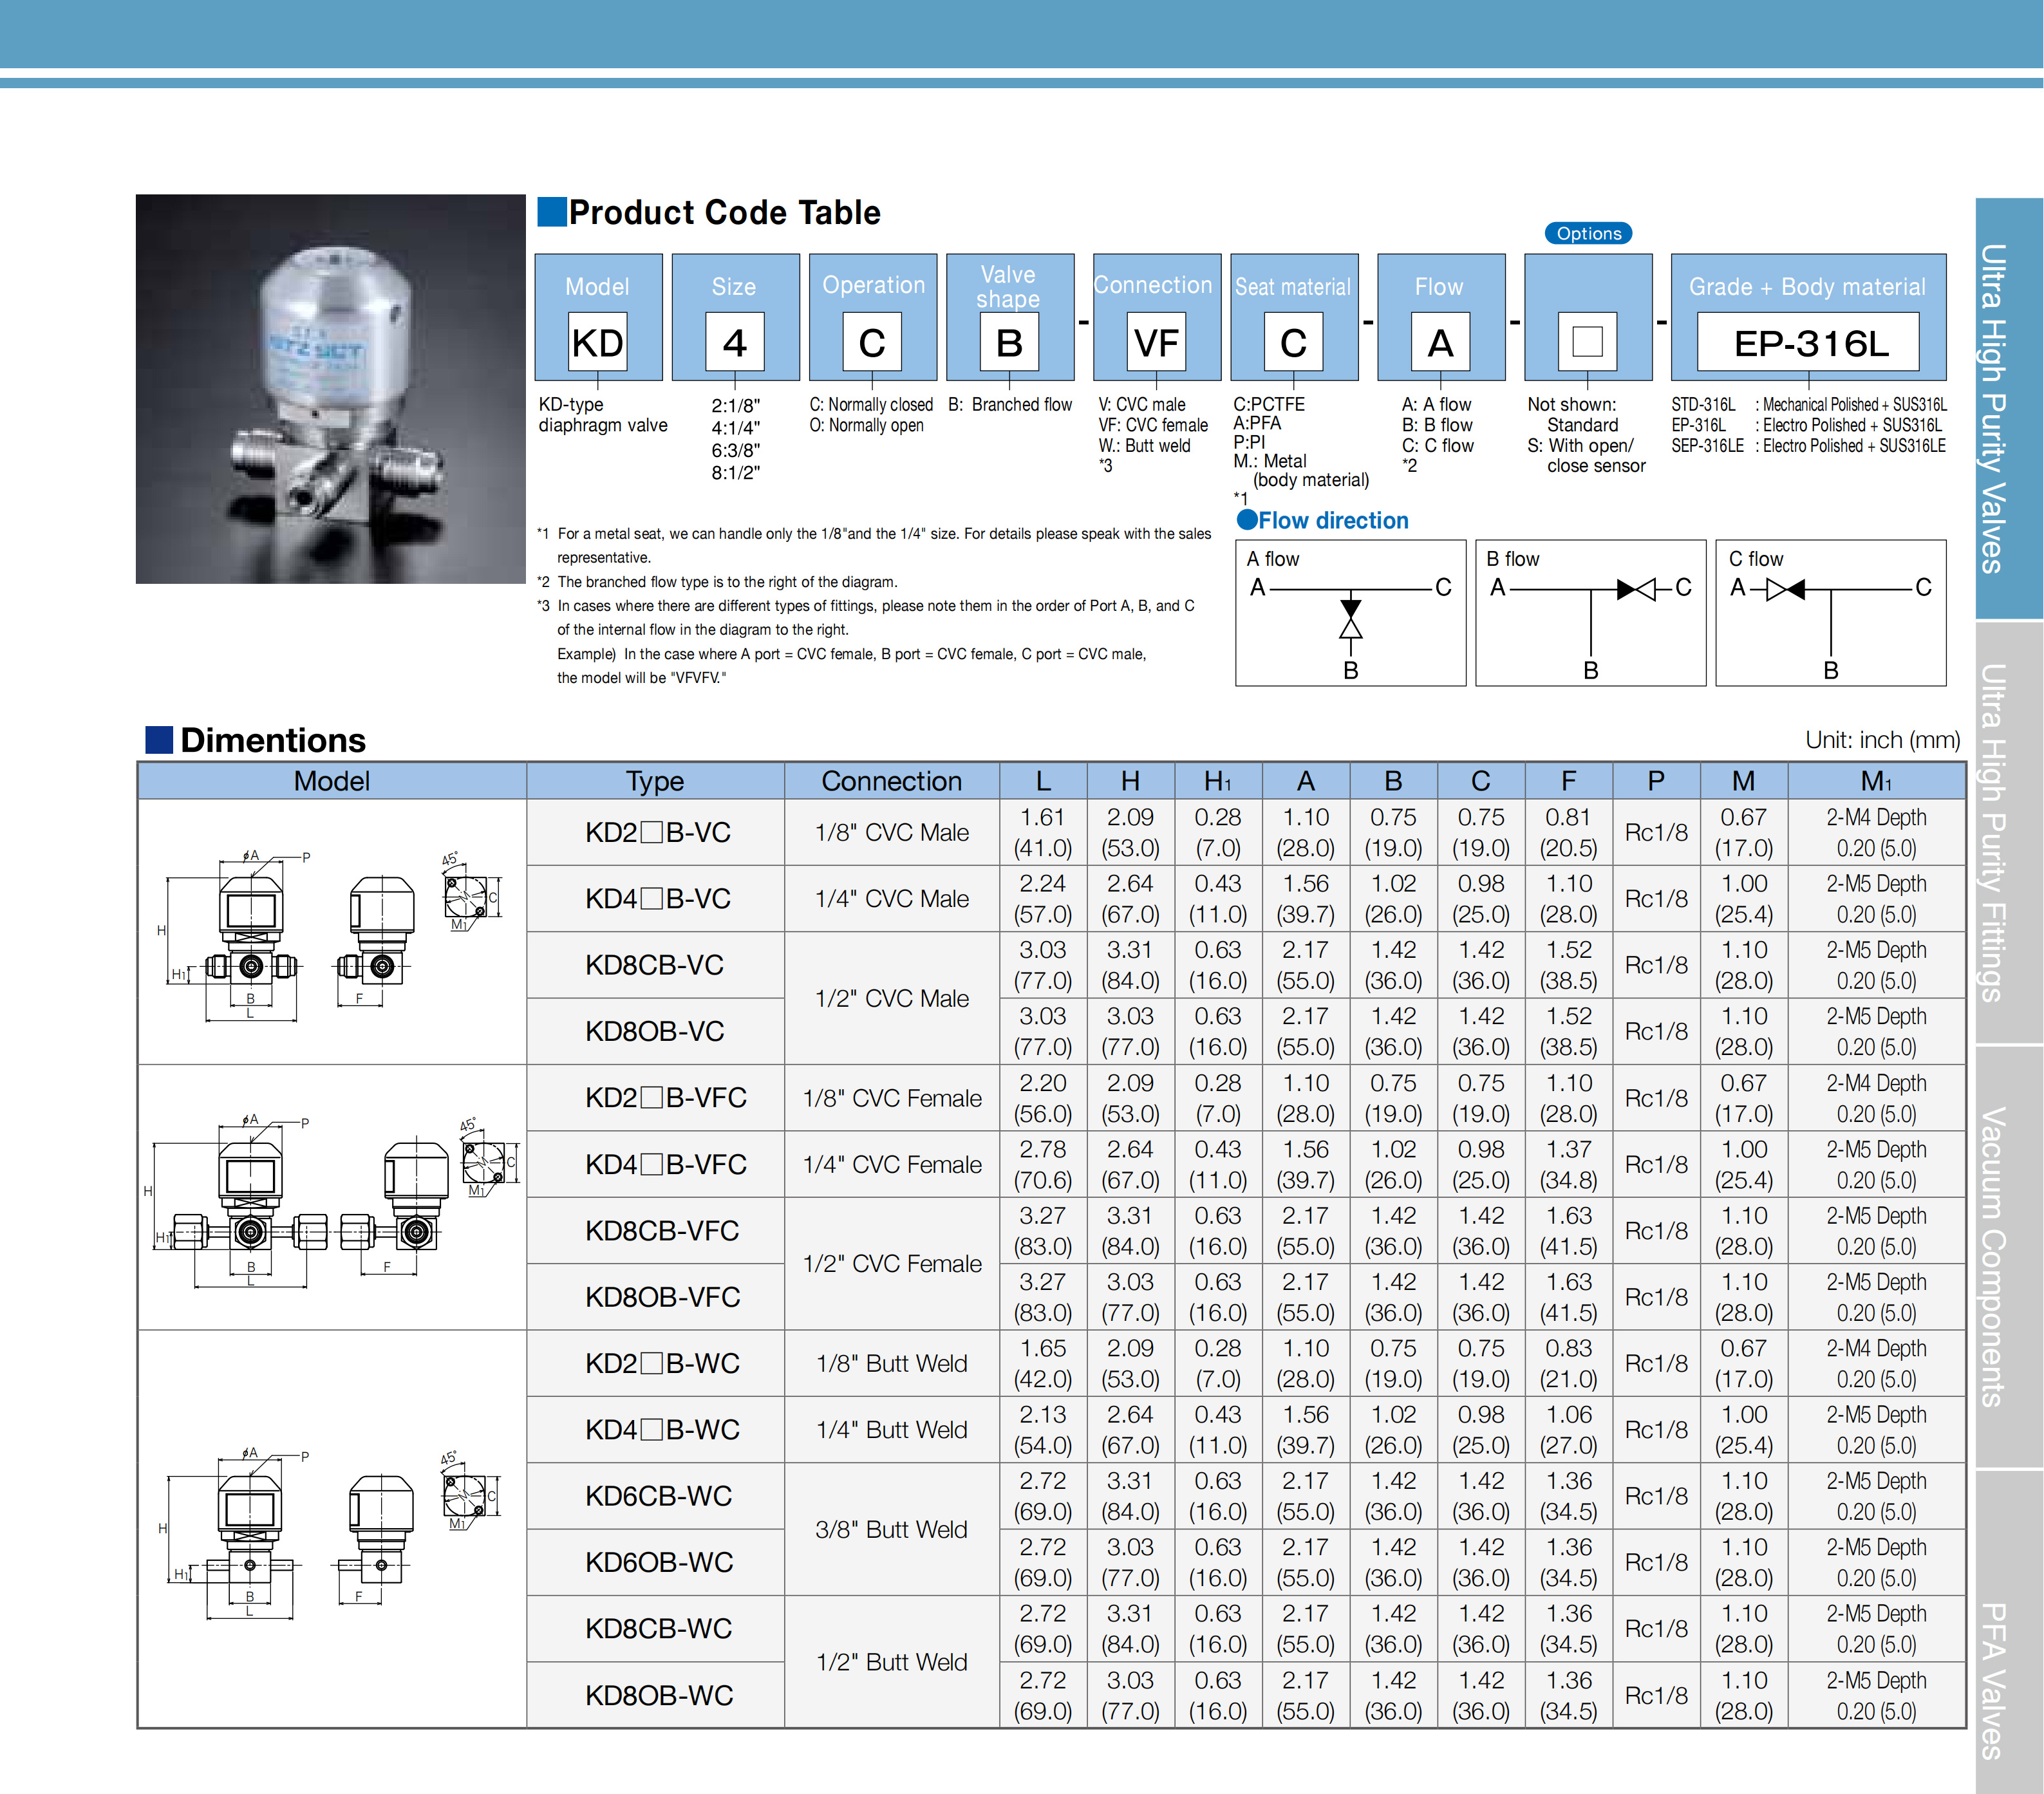Click the 1/2" CVC Male connection cell
Image resolution: width=2044 pixels, height=1794 pixels.
891,998
